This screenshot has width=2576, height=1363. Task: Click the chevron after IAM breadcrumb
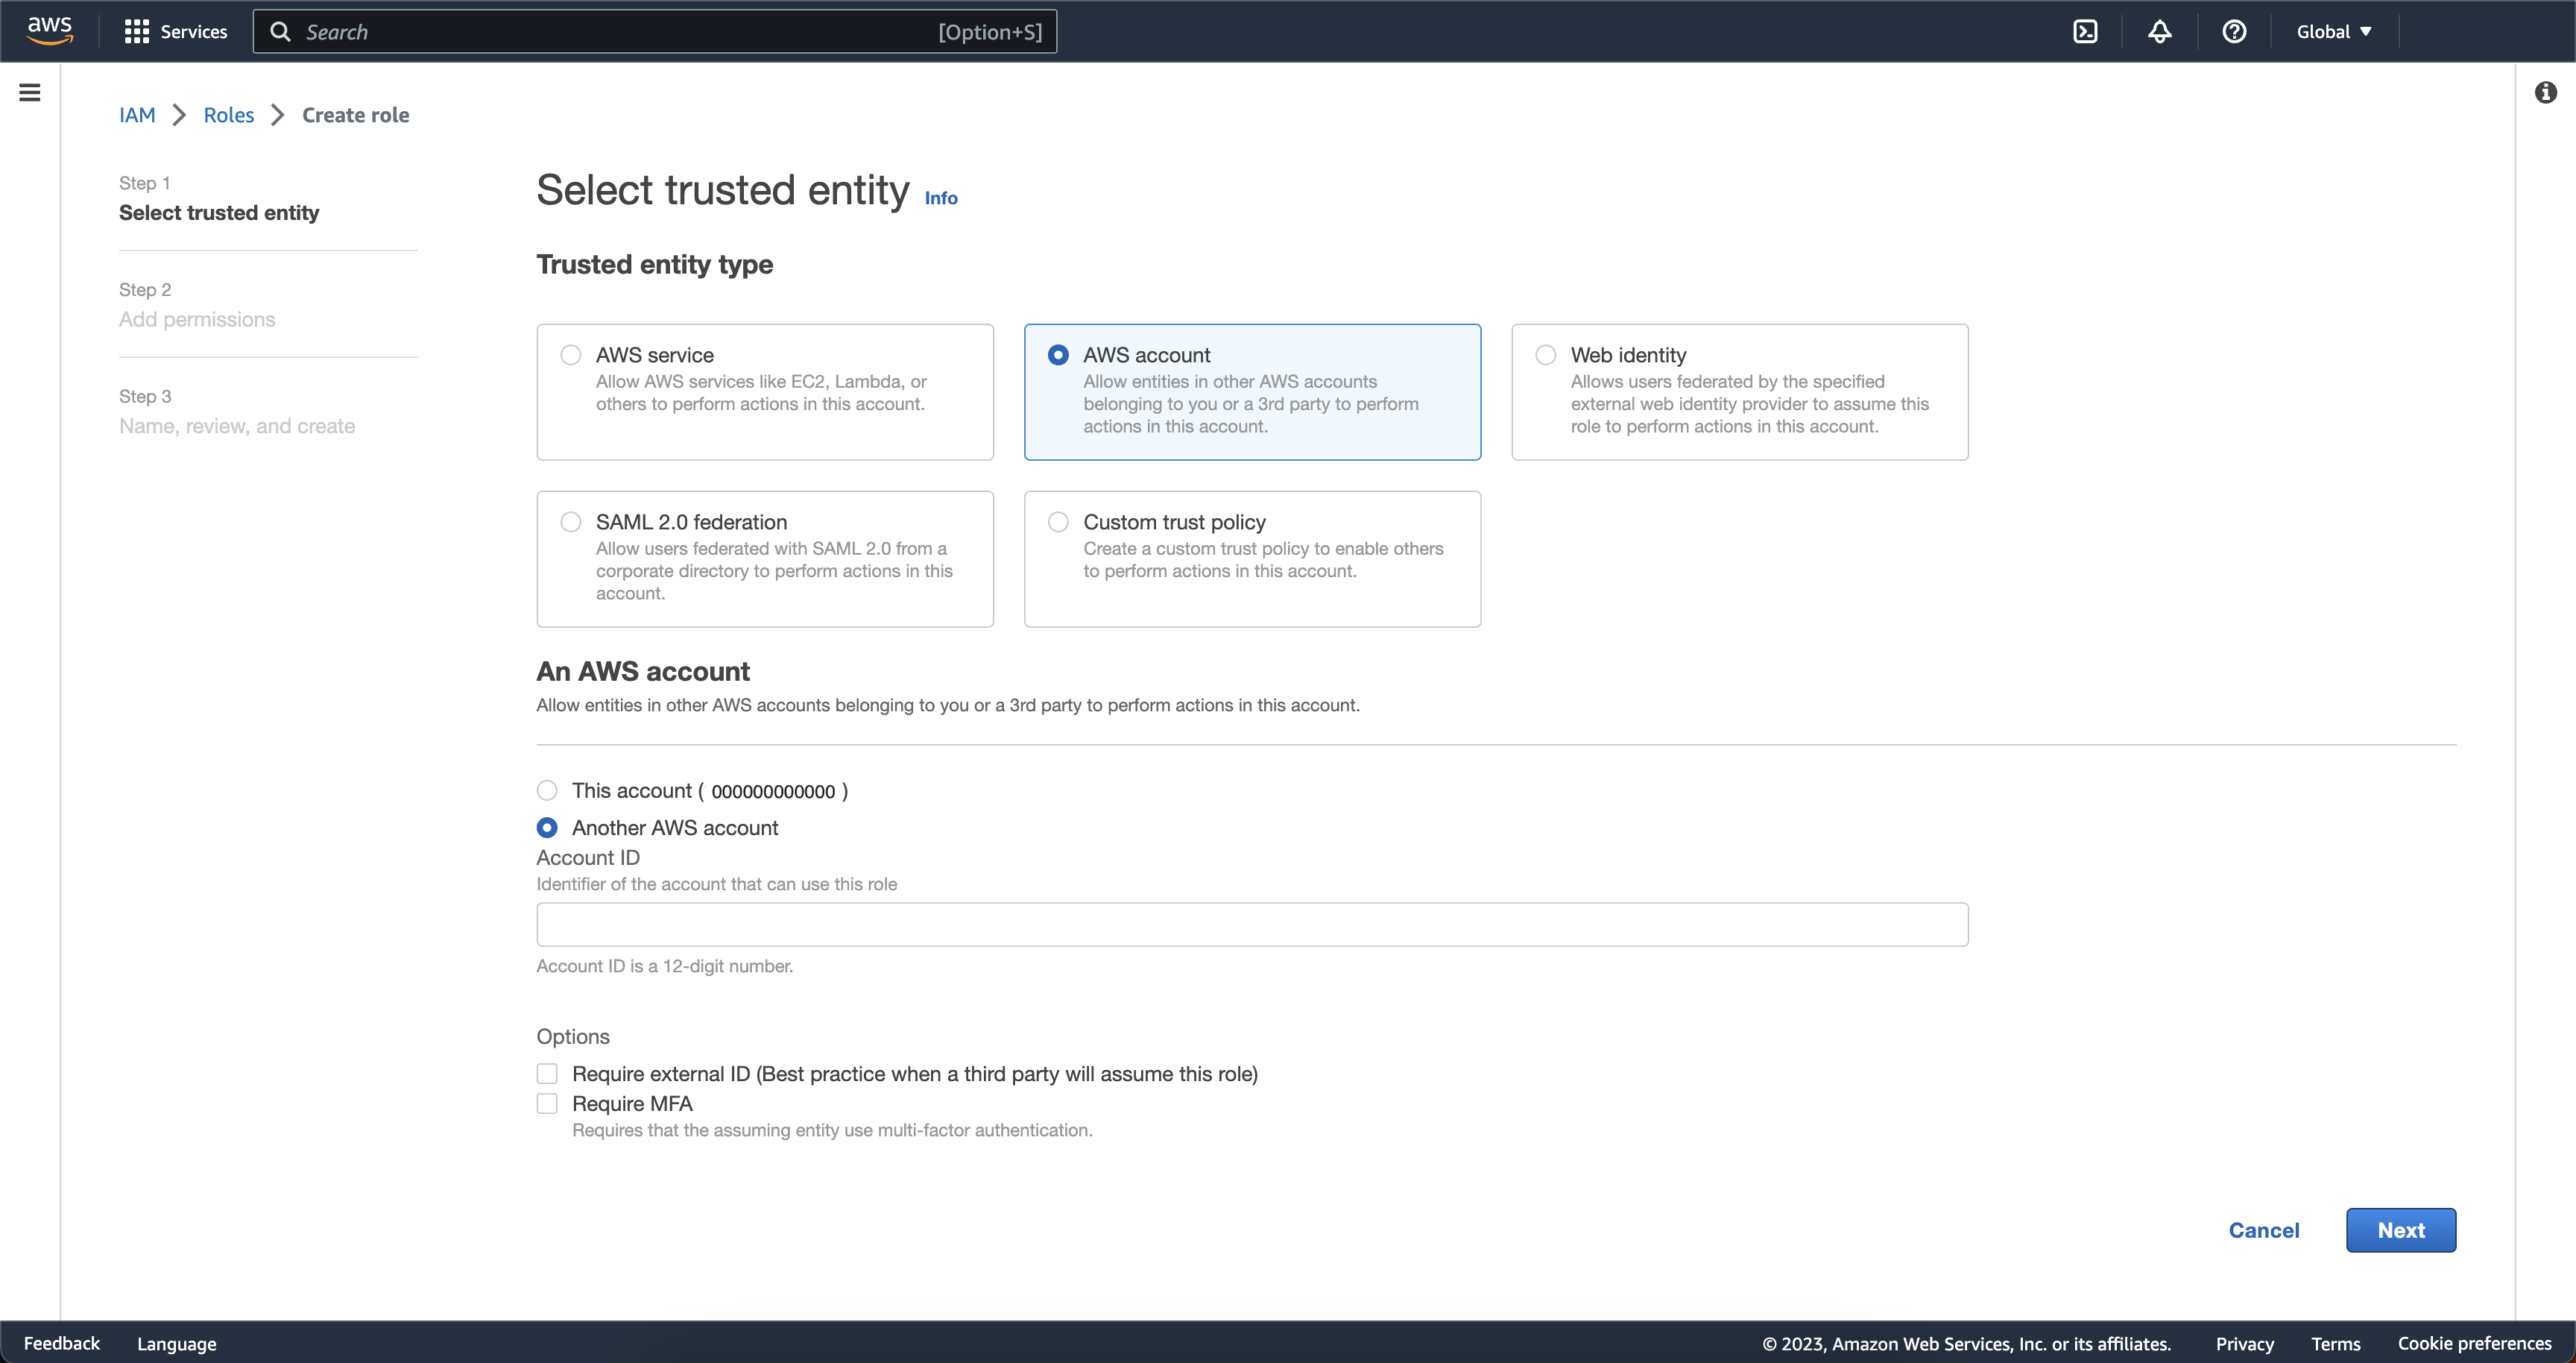(x=179, y=115)
